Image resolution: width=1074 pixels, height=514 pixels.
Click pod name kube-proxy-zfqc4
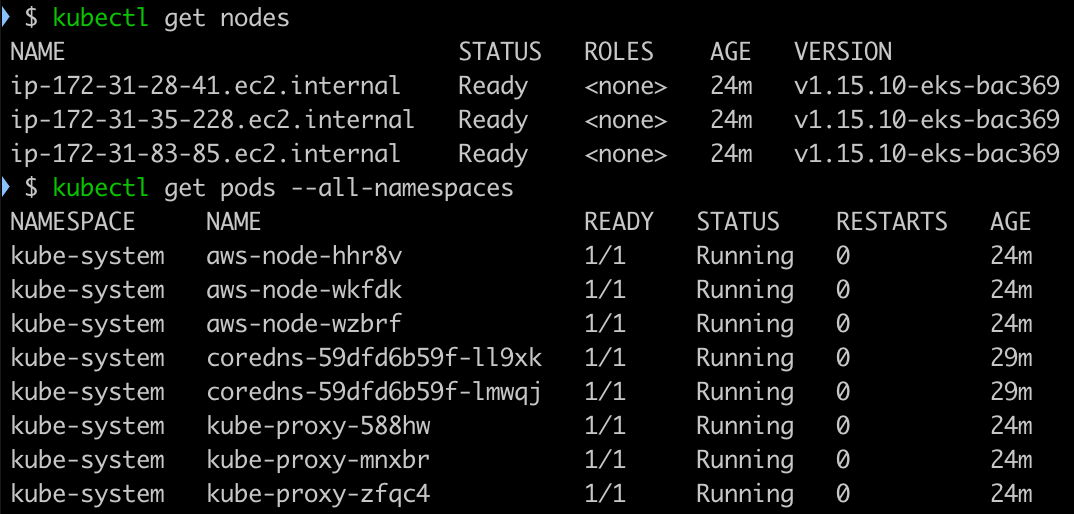pos(318,494)
